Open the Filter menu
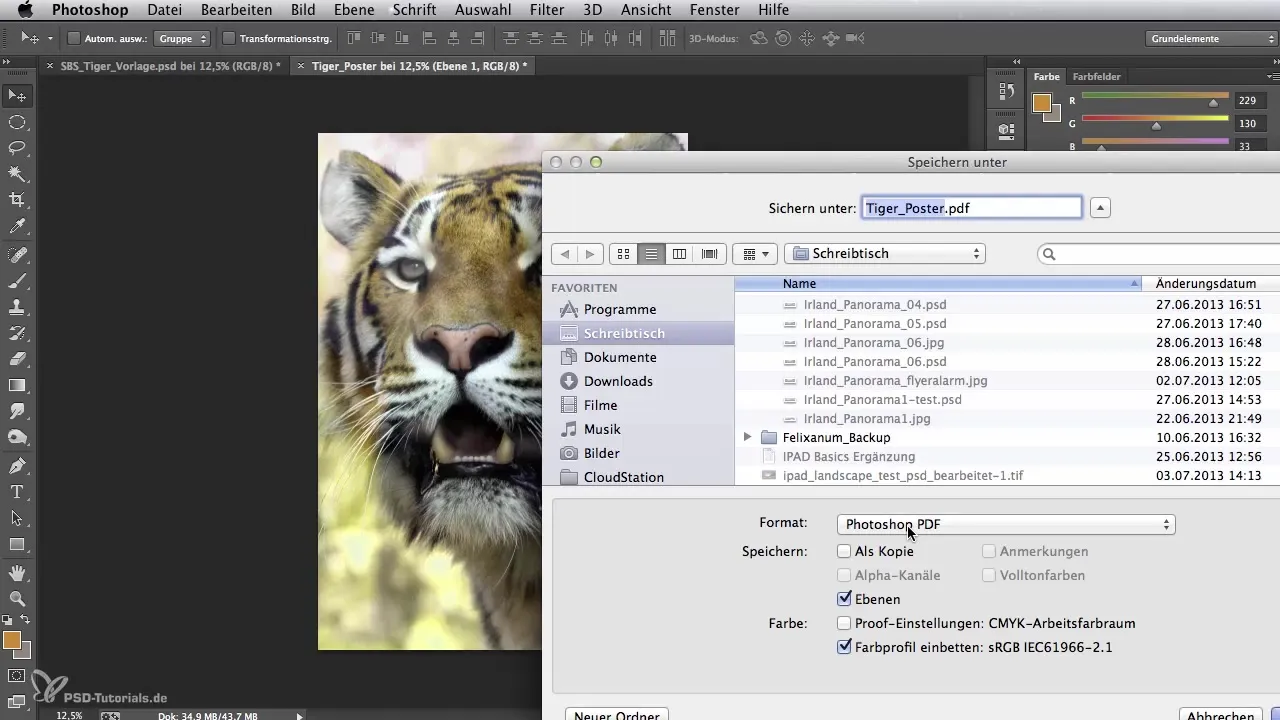 pyautogui.click(x=547, y=10)
